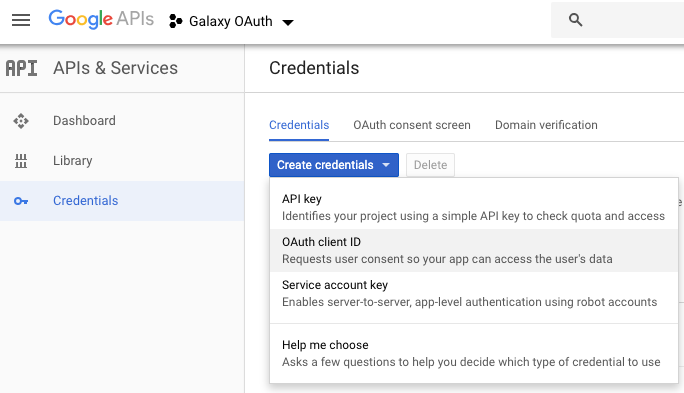Click the Library icon in sidebar

coord(21,161)
